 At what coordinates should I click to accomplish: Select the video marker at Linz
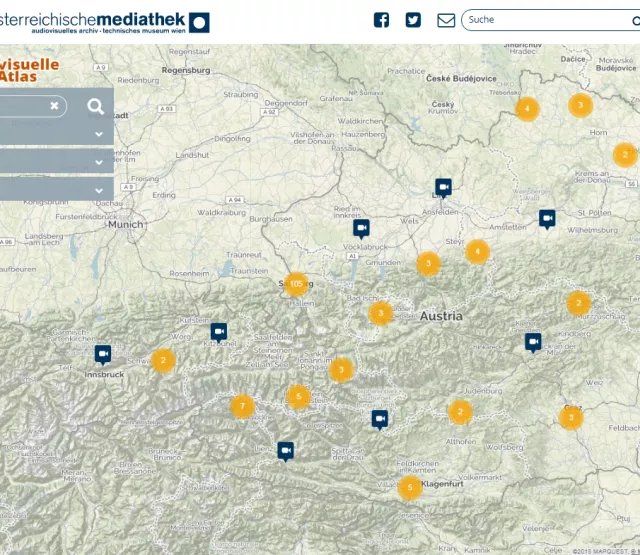443,186
